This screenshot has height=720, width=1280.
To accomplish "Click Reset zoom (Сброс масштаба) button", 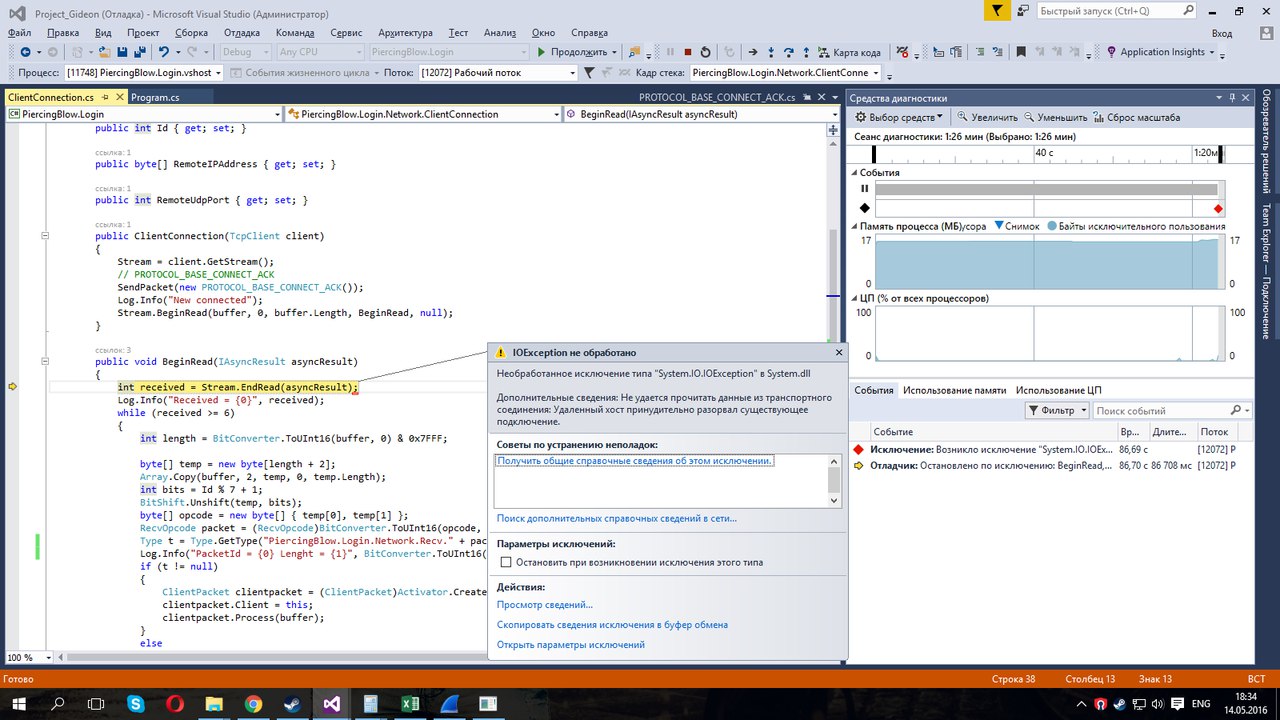I will click(x=1136, y=117).
